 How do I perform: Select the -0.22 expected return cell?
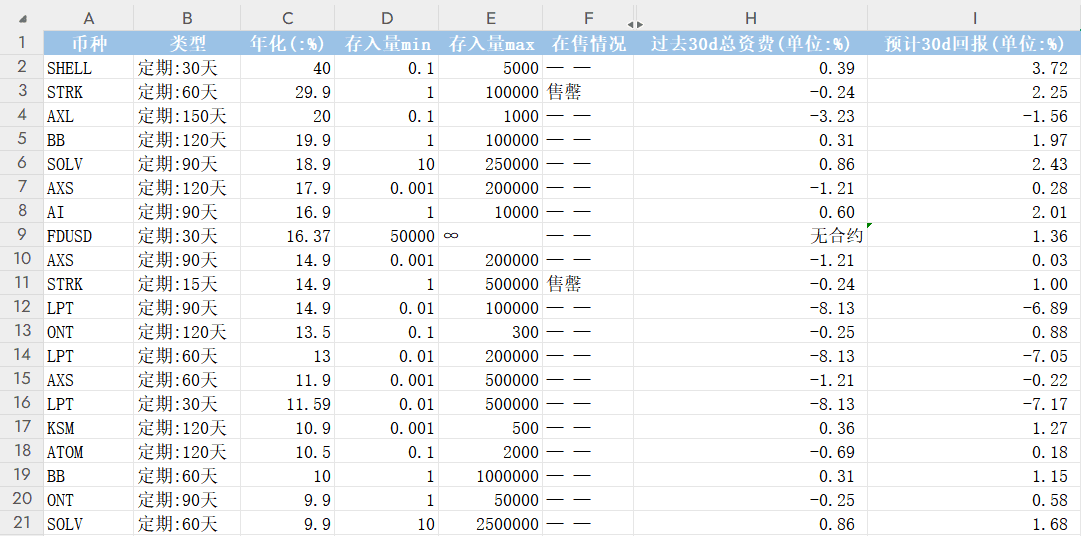pyautogui.click(x=974, y=379)
